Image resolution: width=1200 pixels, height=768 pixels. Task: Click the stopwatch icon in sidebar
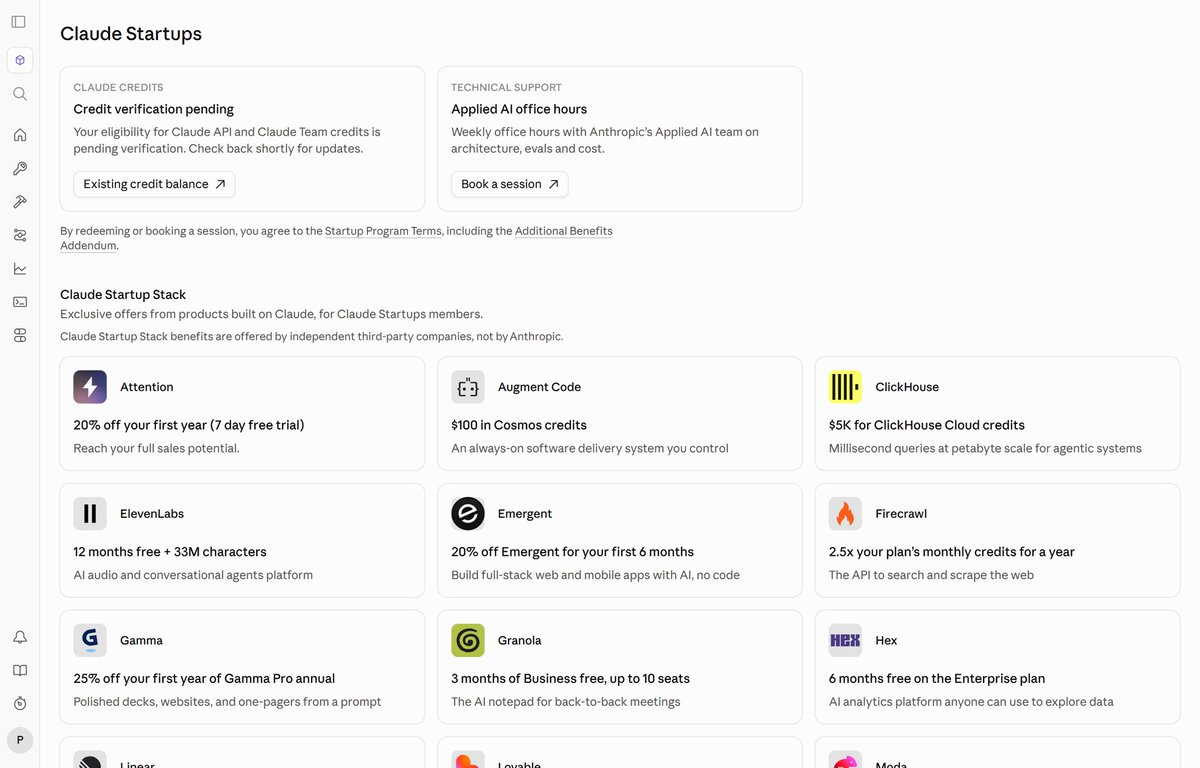(x=20, y=703)
